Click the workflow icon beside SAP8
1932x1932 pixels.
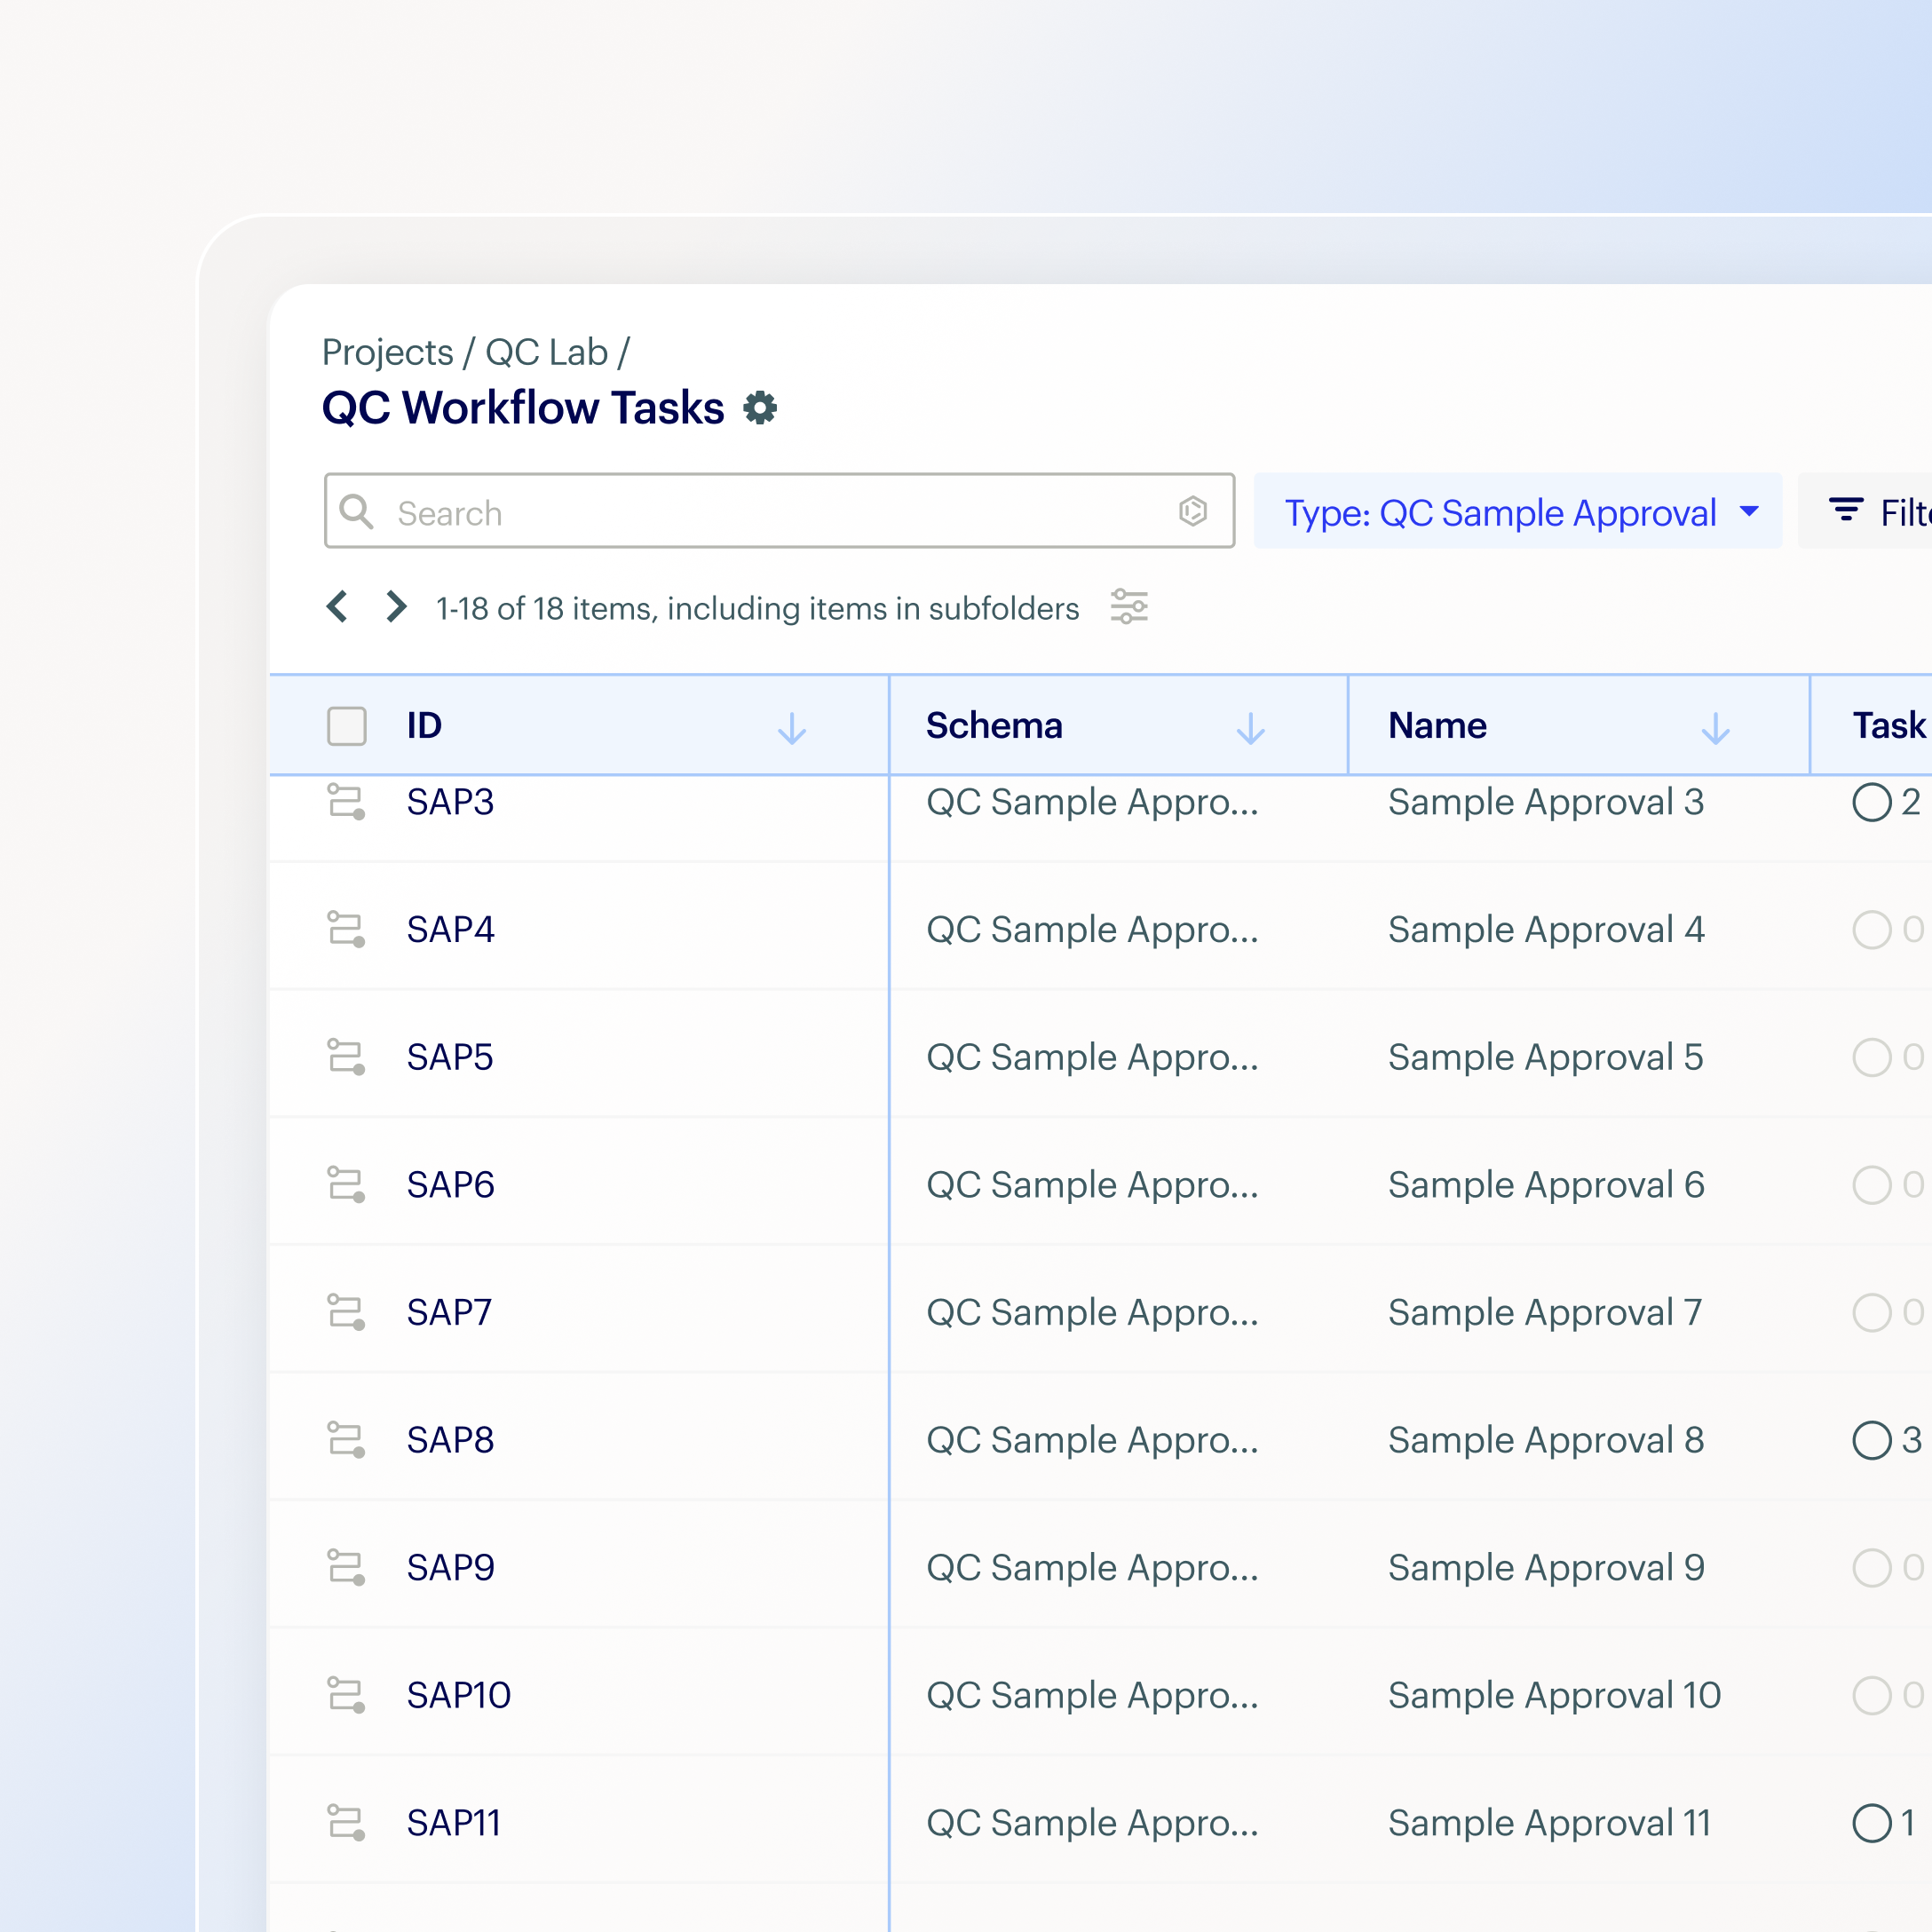click(345, 1440)
